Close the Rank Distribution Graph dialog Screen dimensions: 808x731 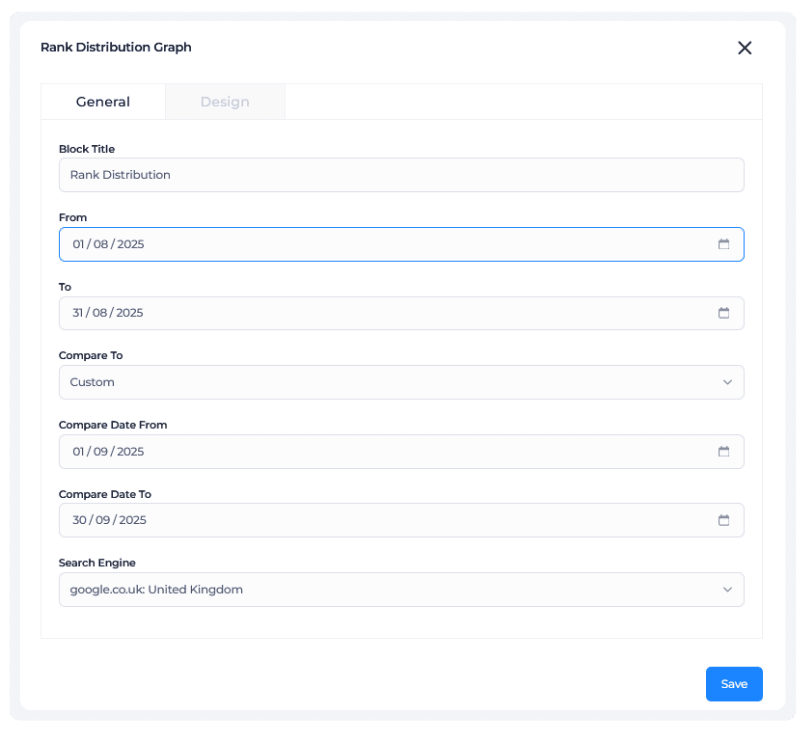pos(744,47)
